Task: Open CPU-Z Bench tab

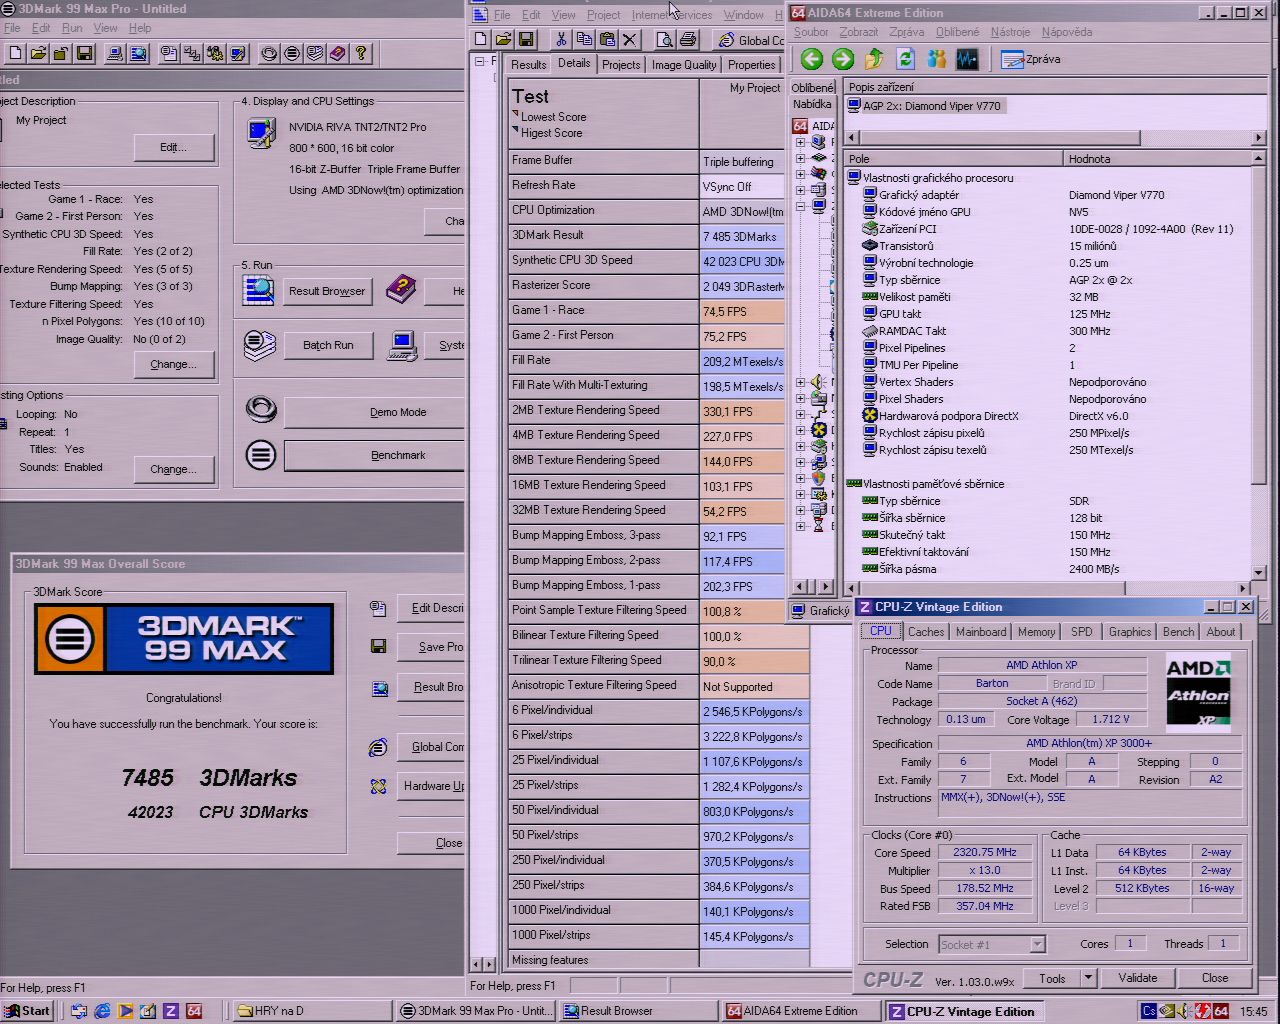Action: coord(1178,632)
